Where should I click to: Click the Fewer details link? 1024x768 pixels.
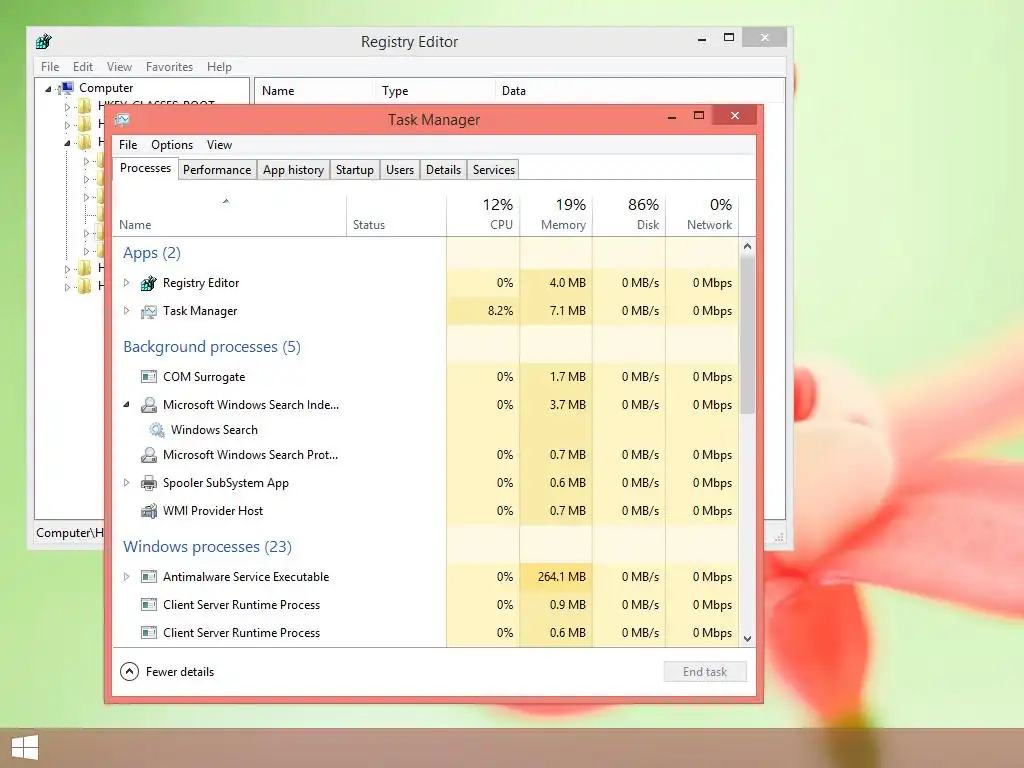[180, 671]
